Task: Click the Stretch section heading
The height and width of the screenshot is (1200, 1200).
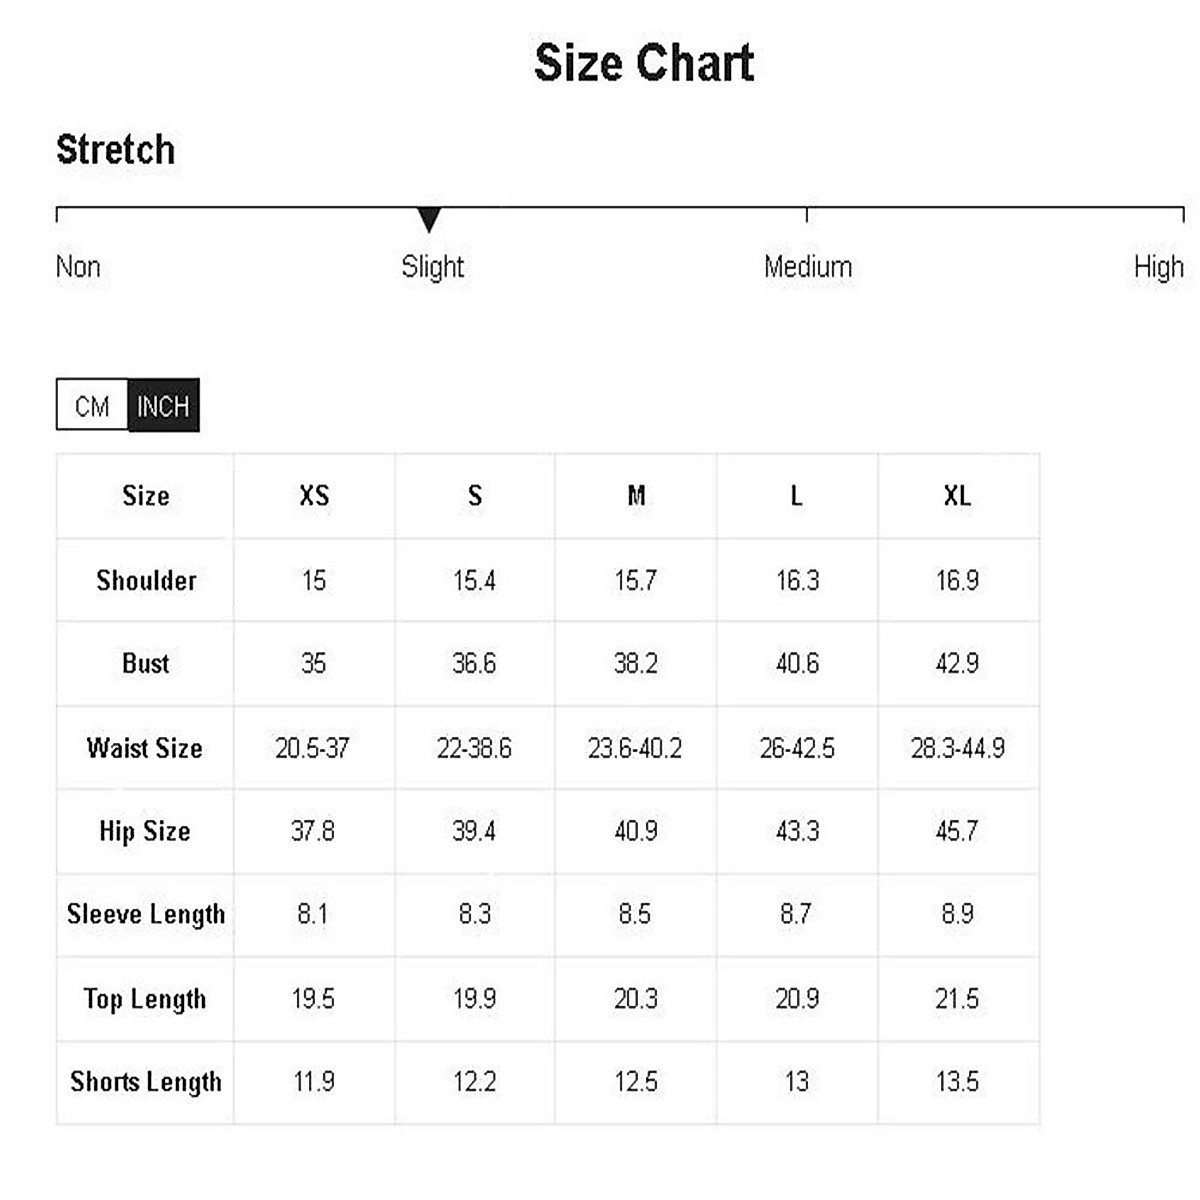Action: pos(116,150)
